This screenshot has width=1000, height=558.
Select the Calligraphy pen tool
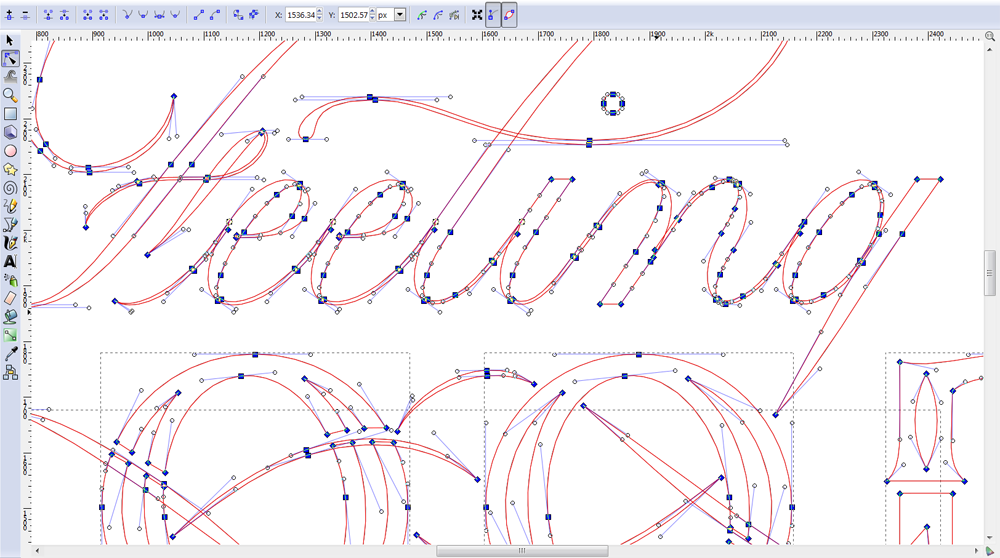point(10,242)
